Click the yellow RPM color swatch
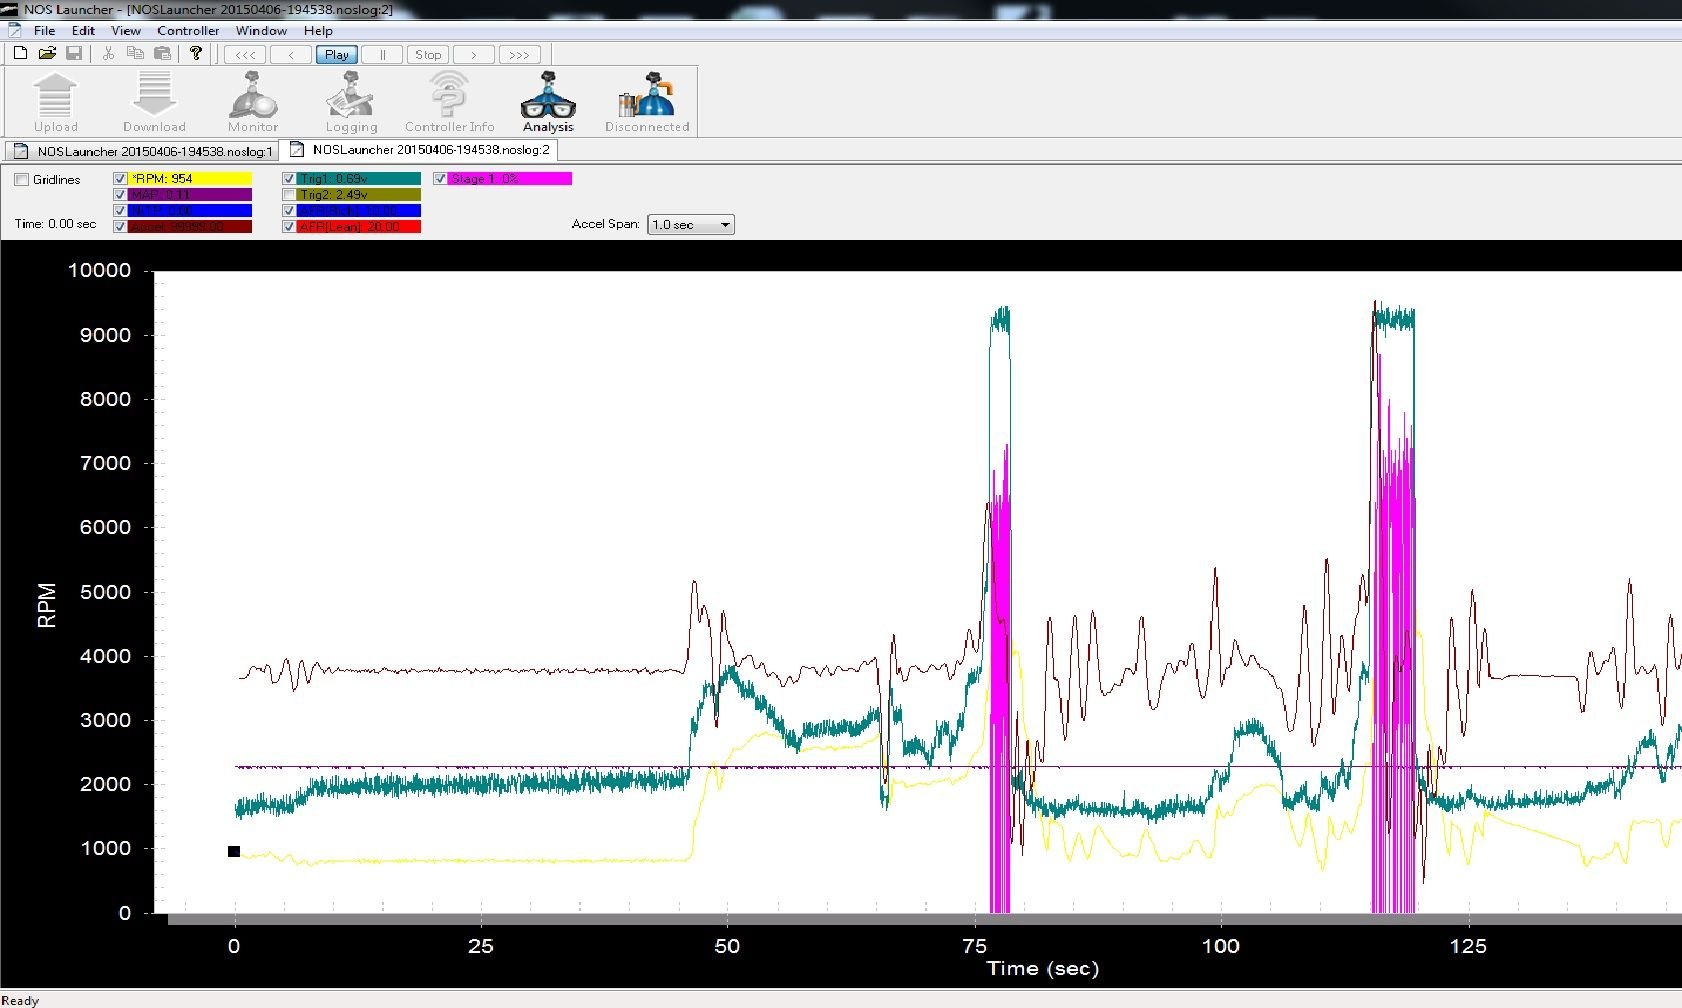The image size is (1682, 1008). (190, 179)
